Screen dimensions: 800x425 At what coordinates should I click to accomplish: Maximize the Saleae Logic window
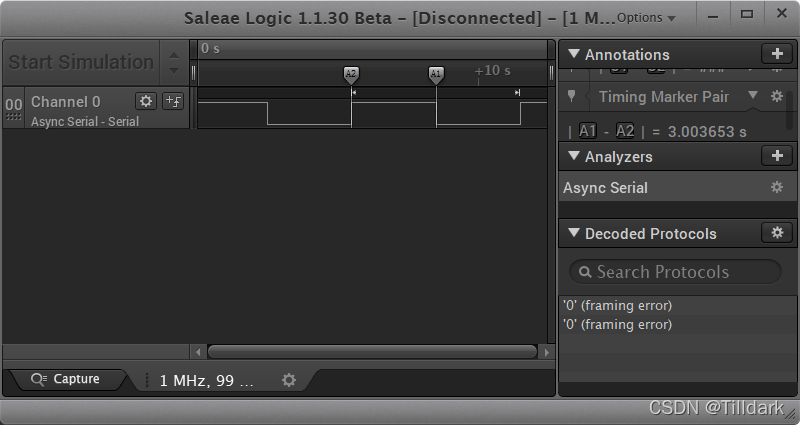tap(747, 14)
